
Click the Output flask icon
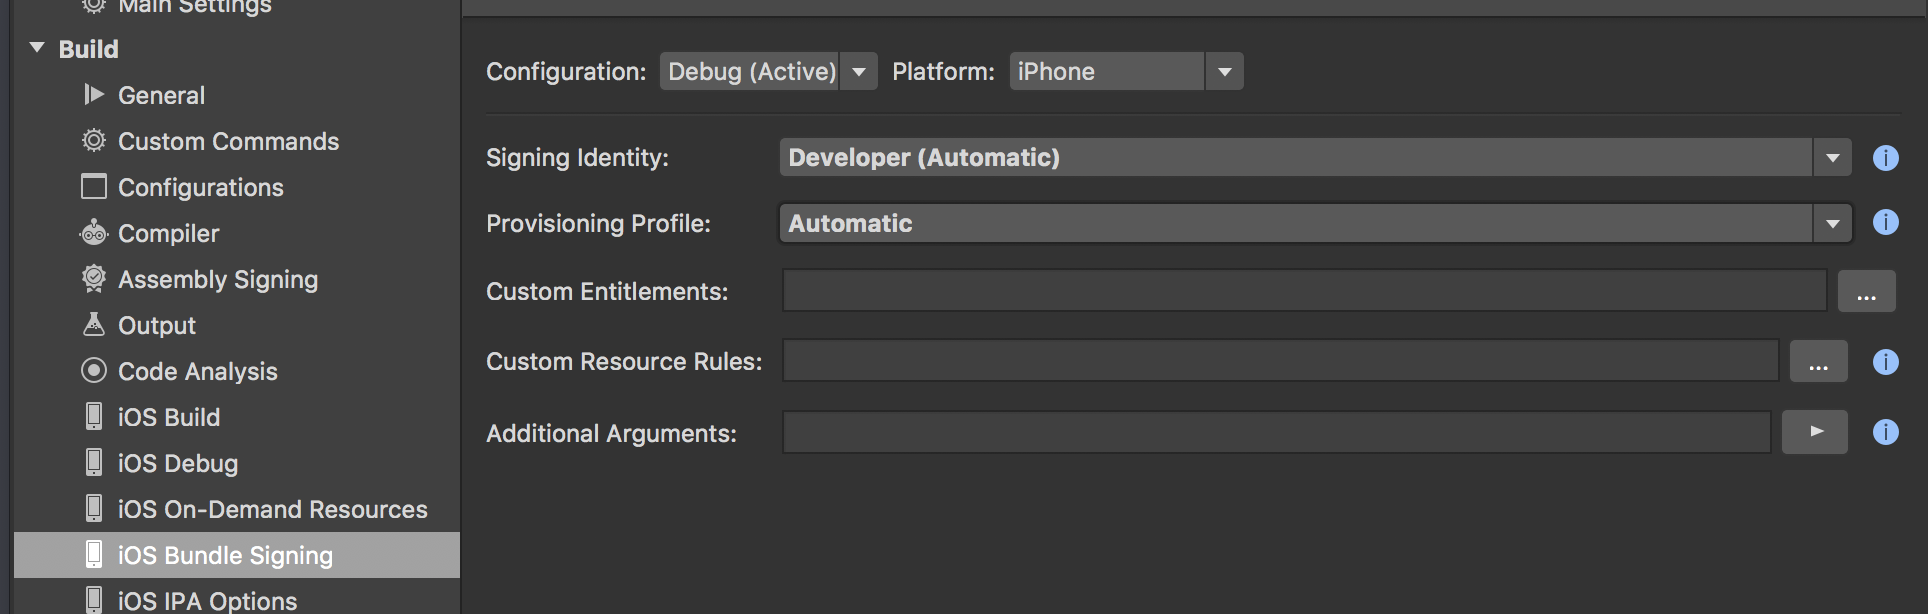point(94,325)
